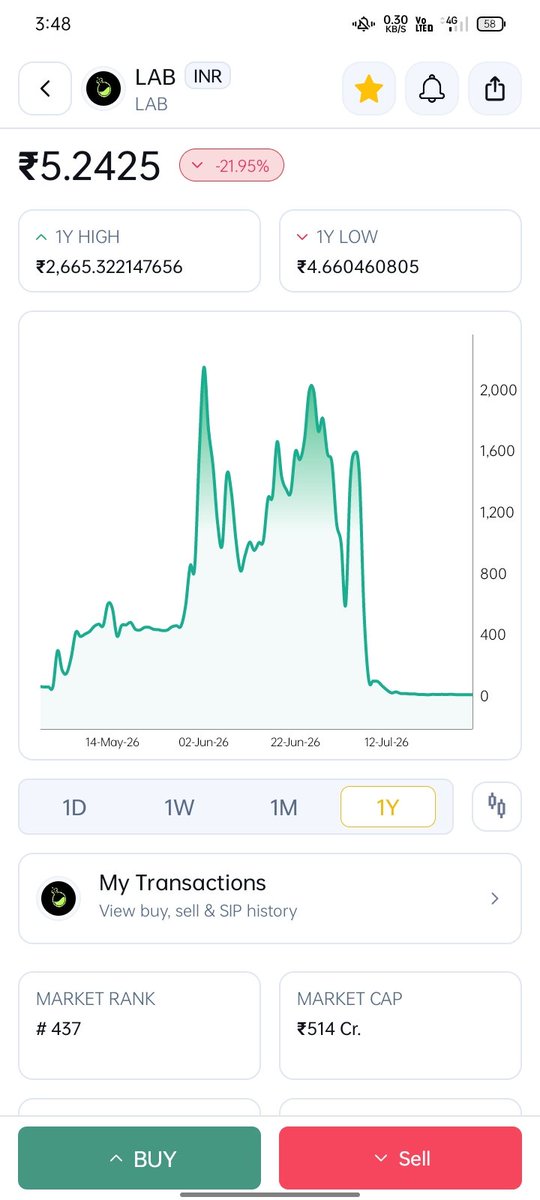Tap the coin icon in My Transactions

[59, 898]
